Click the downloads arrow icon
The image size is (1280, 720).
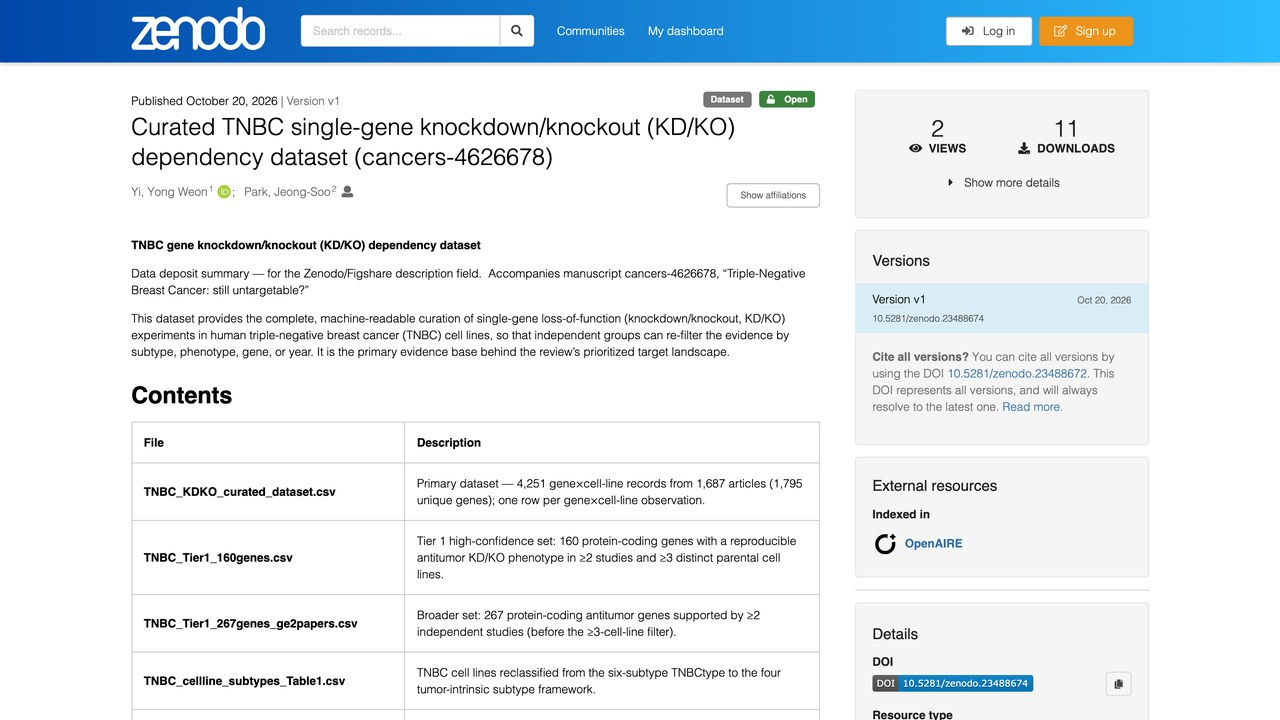[1024, 148]
